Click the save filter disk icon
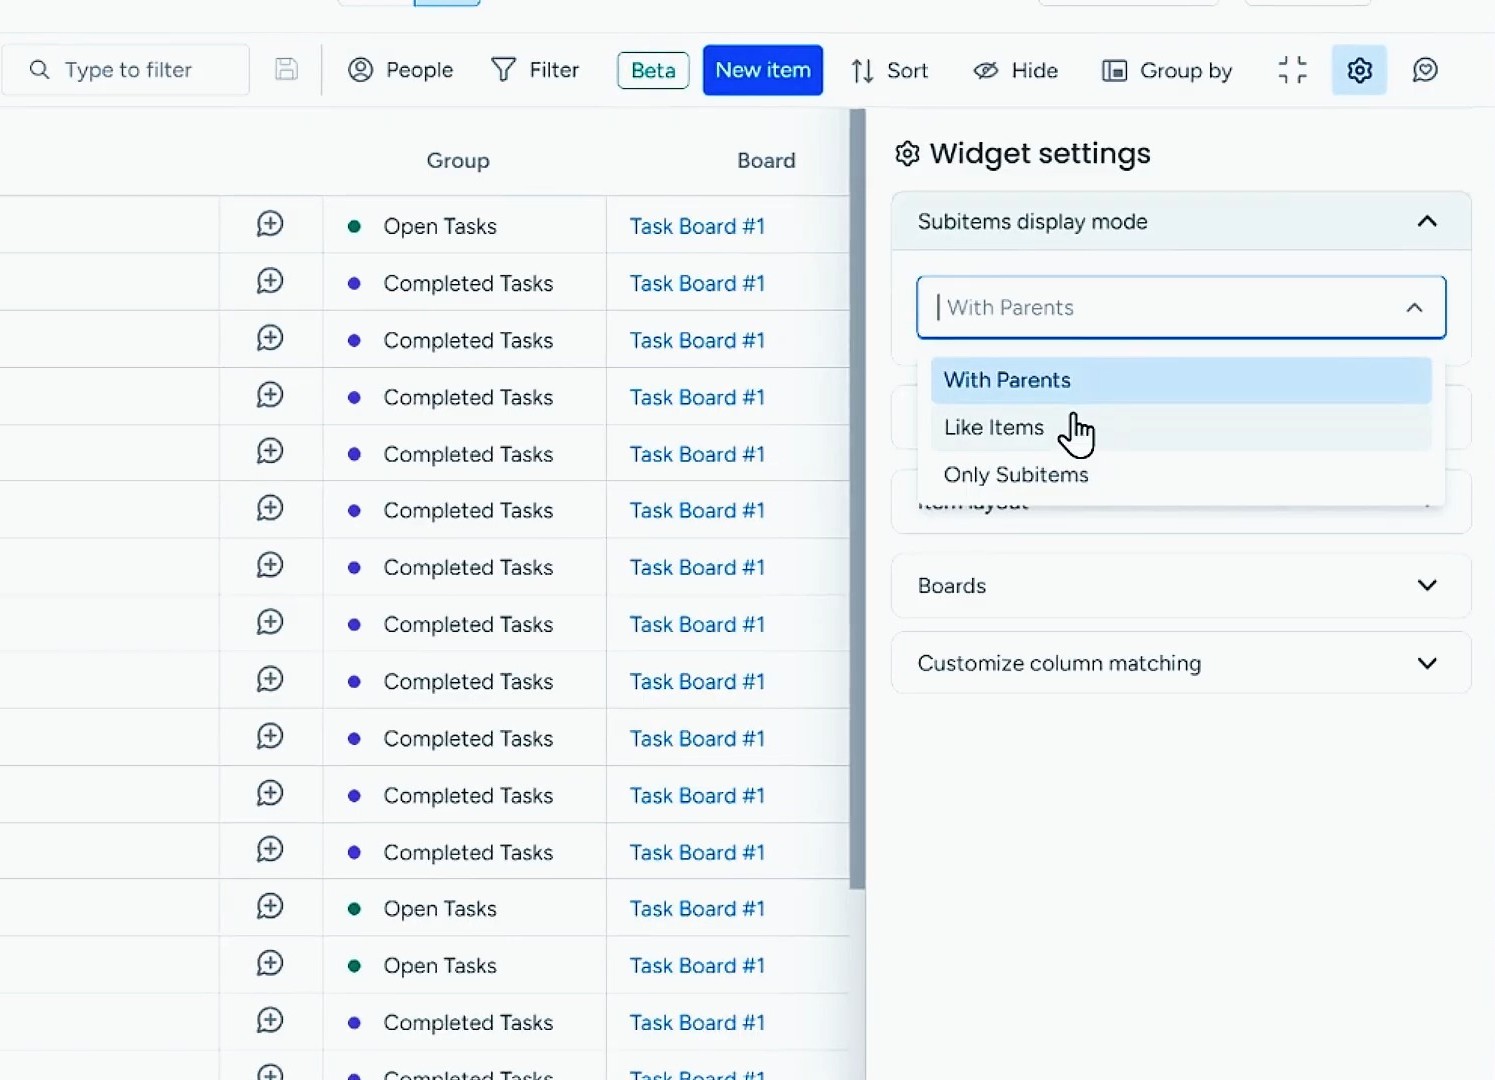The image size is (1495, 1080). click(x=286, y=69)
